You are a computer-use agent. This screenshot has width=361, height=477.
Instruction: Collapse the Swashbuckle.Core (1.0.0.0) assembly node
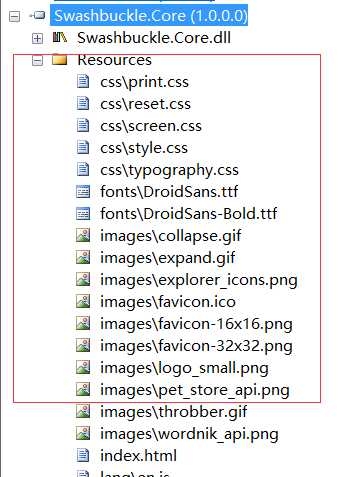(14, 16)
